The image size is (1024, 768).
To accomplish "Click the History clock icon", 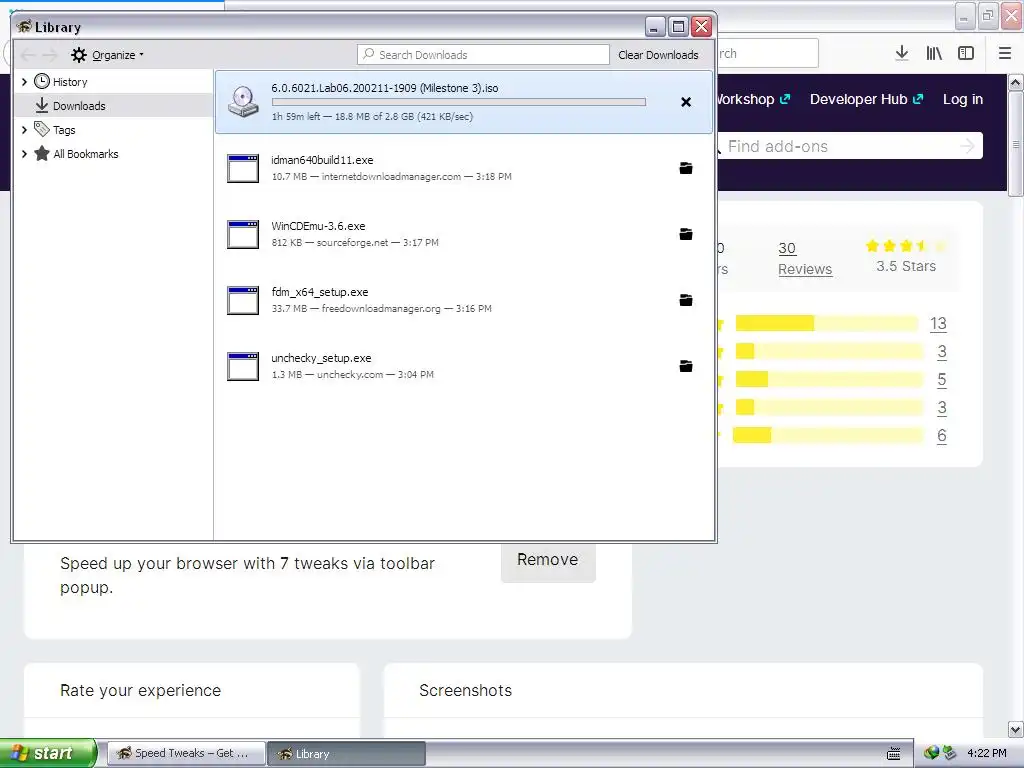I will [x=42, y=81].
